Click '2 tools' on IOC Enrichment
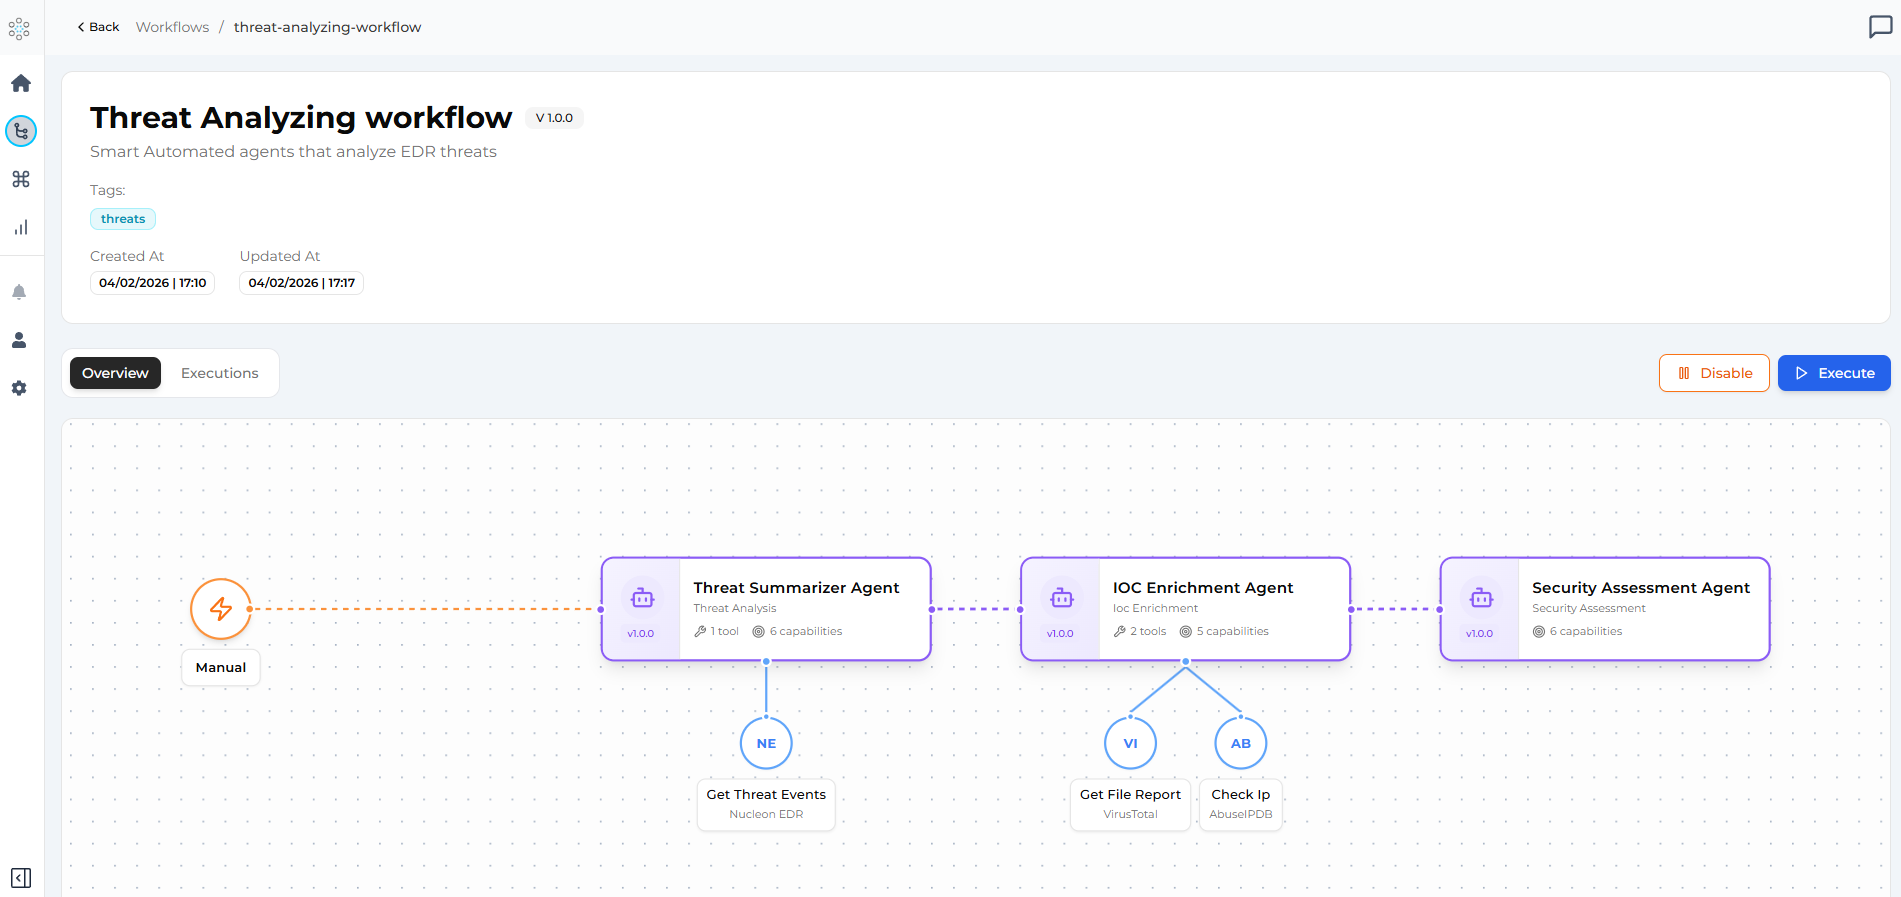This screenshot has height=897, width=1901. (x=1140, y=631)
